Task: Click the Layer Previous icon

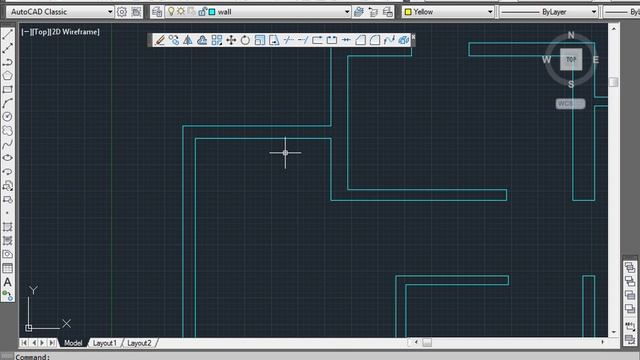Action: click(373, 12)
